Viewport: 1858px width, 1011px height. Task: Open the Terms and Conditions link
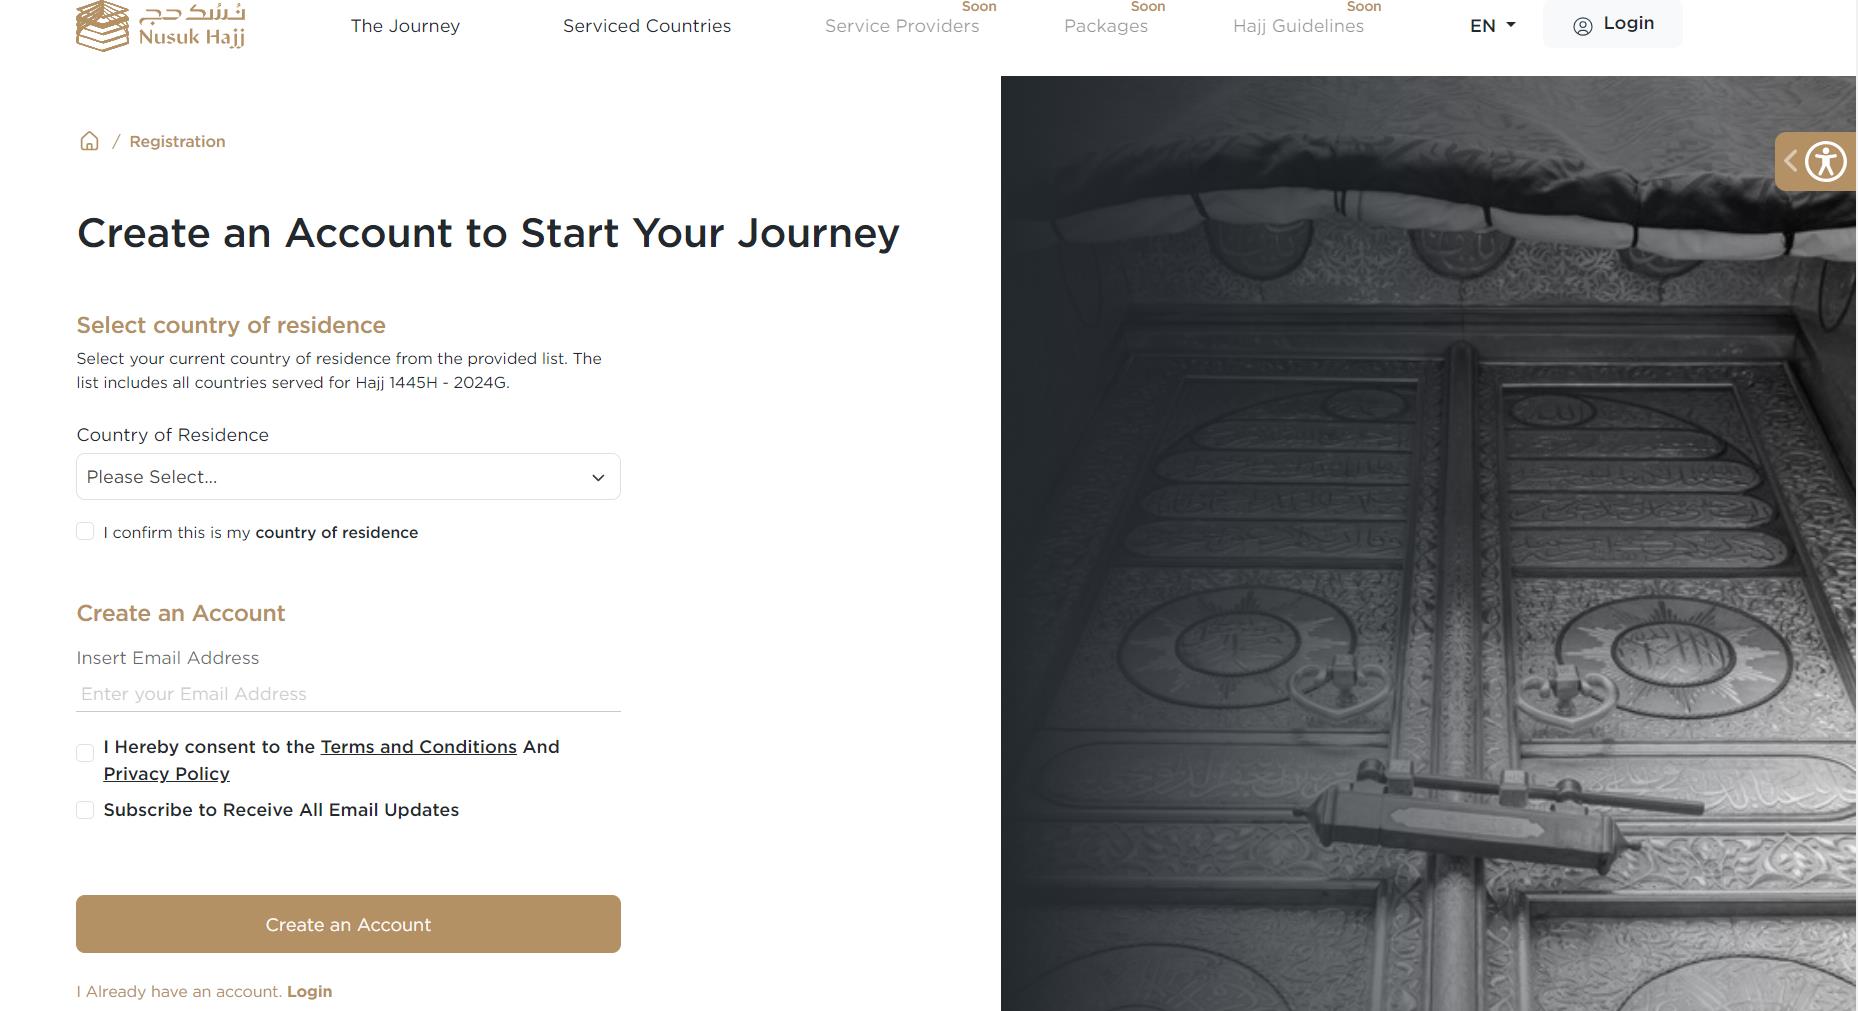point(418,747)
